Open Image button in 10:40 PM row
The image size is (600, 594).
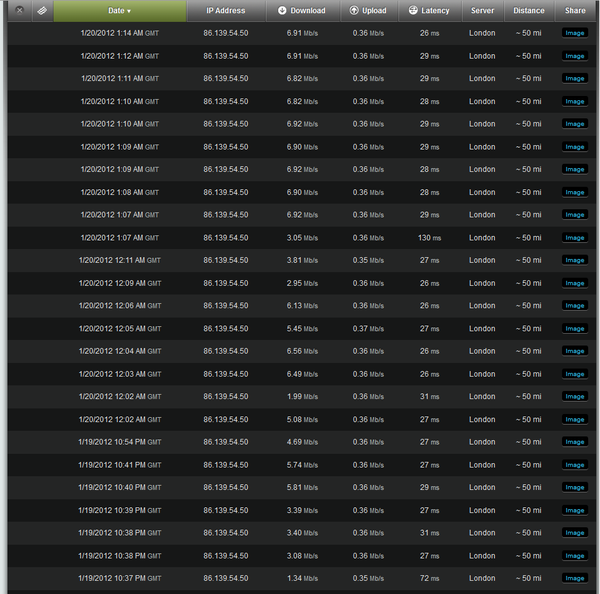pyautogui.click(x=575, y=487)
